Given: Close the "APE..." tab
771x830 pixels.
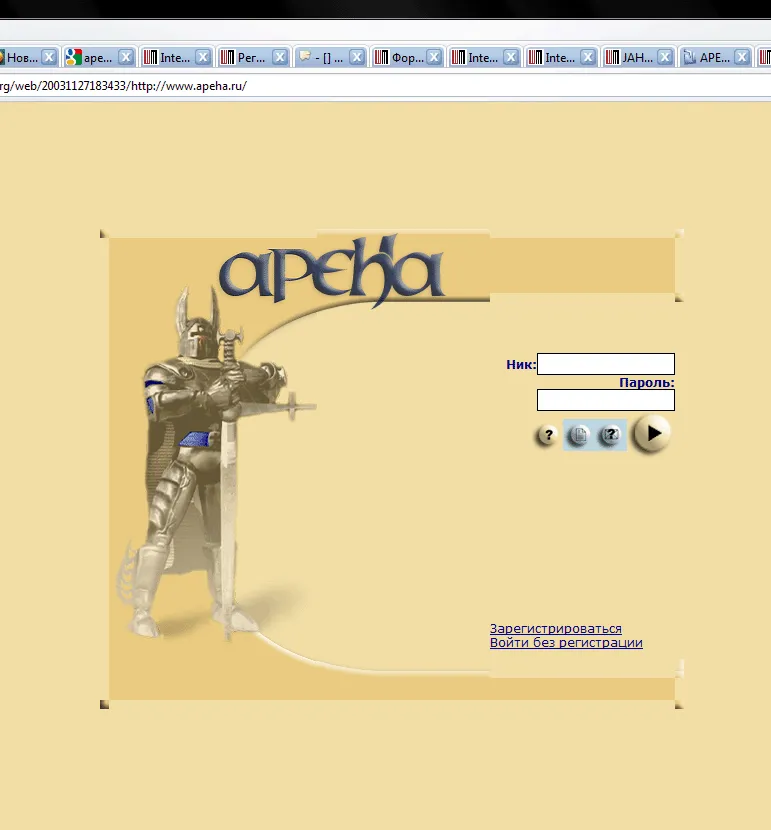Looking at the screenshot, I should (742, 57).
